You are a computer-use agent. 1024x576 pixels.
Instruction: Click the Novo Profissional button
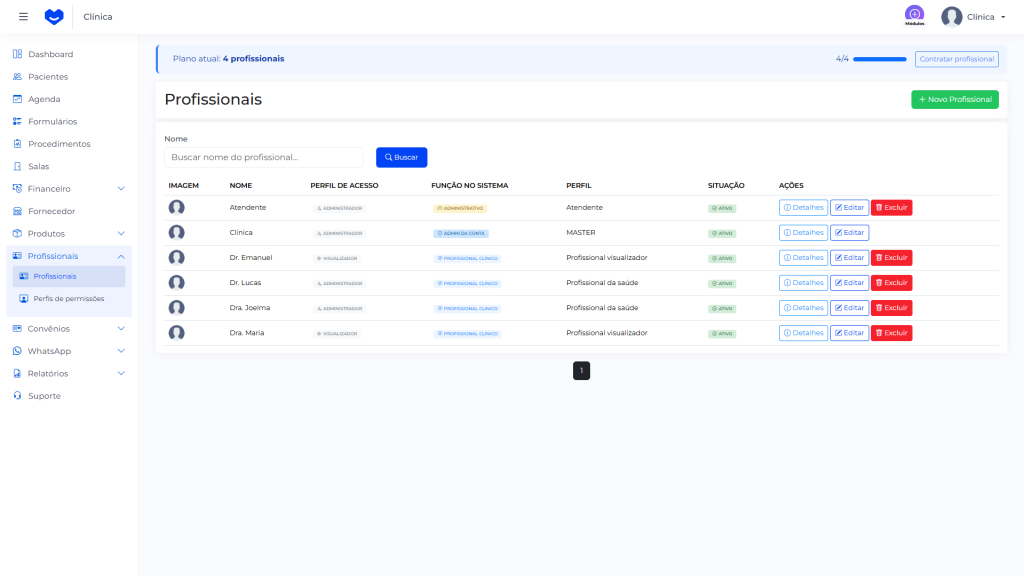[x=954, y=99]
